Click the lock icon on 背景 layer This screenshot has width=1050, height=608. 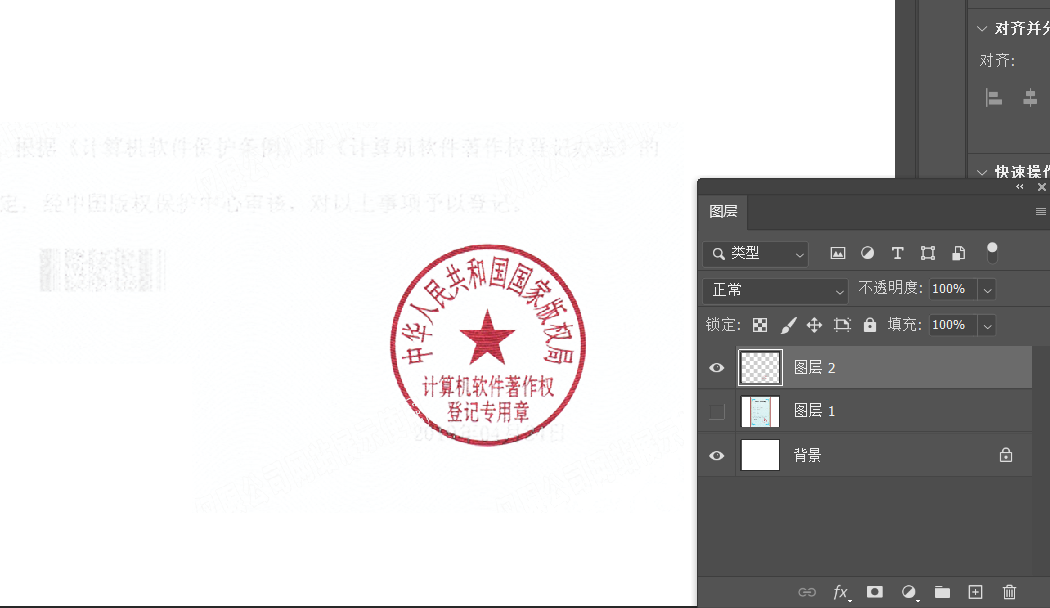(x=1006, y=455)
